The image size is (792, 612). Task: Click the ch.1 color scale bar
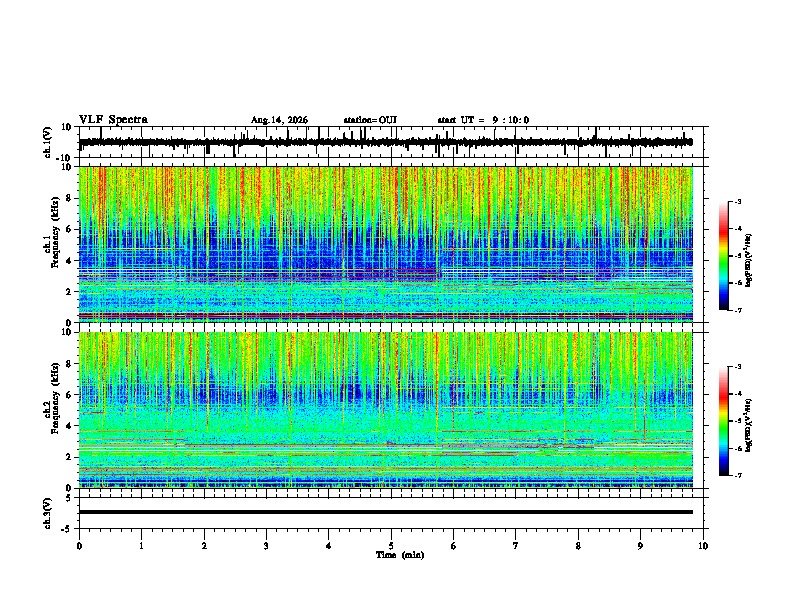(x=724, y=256)
